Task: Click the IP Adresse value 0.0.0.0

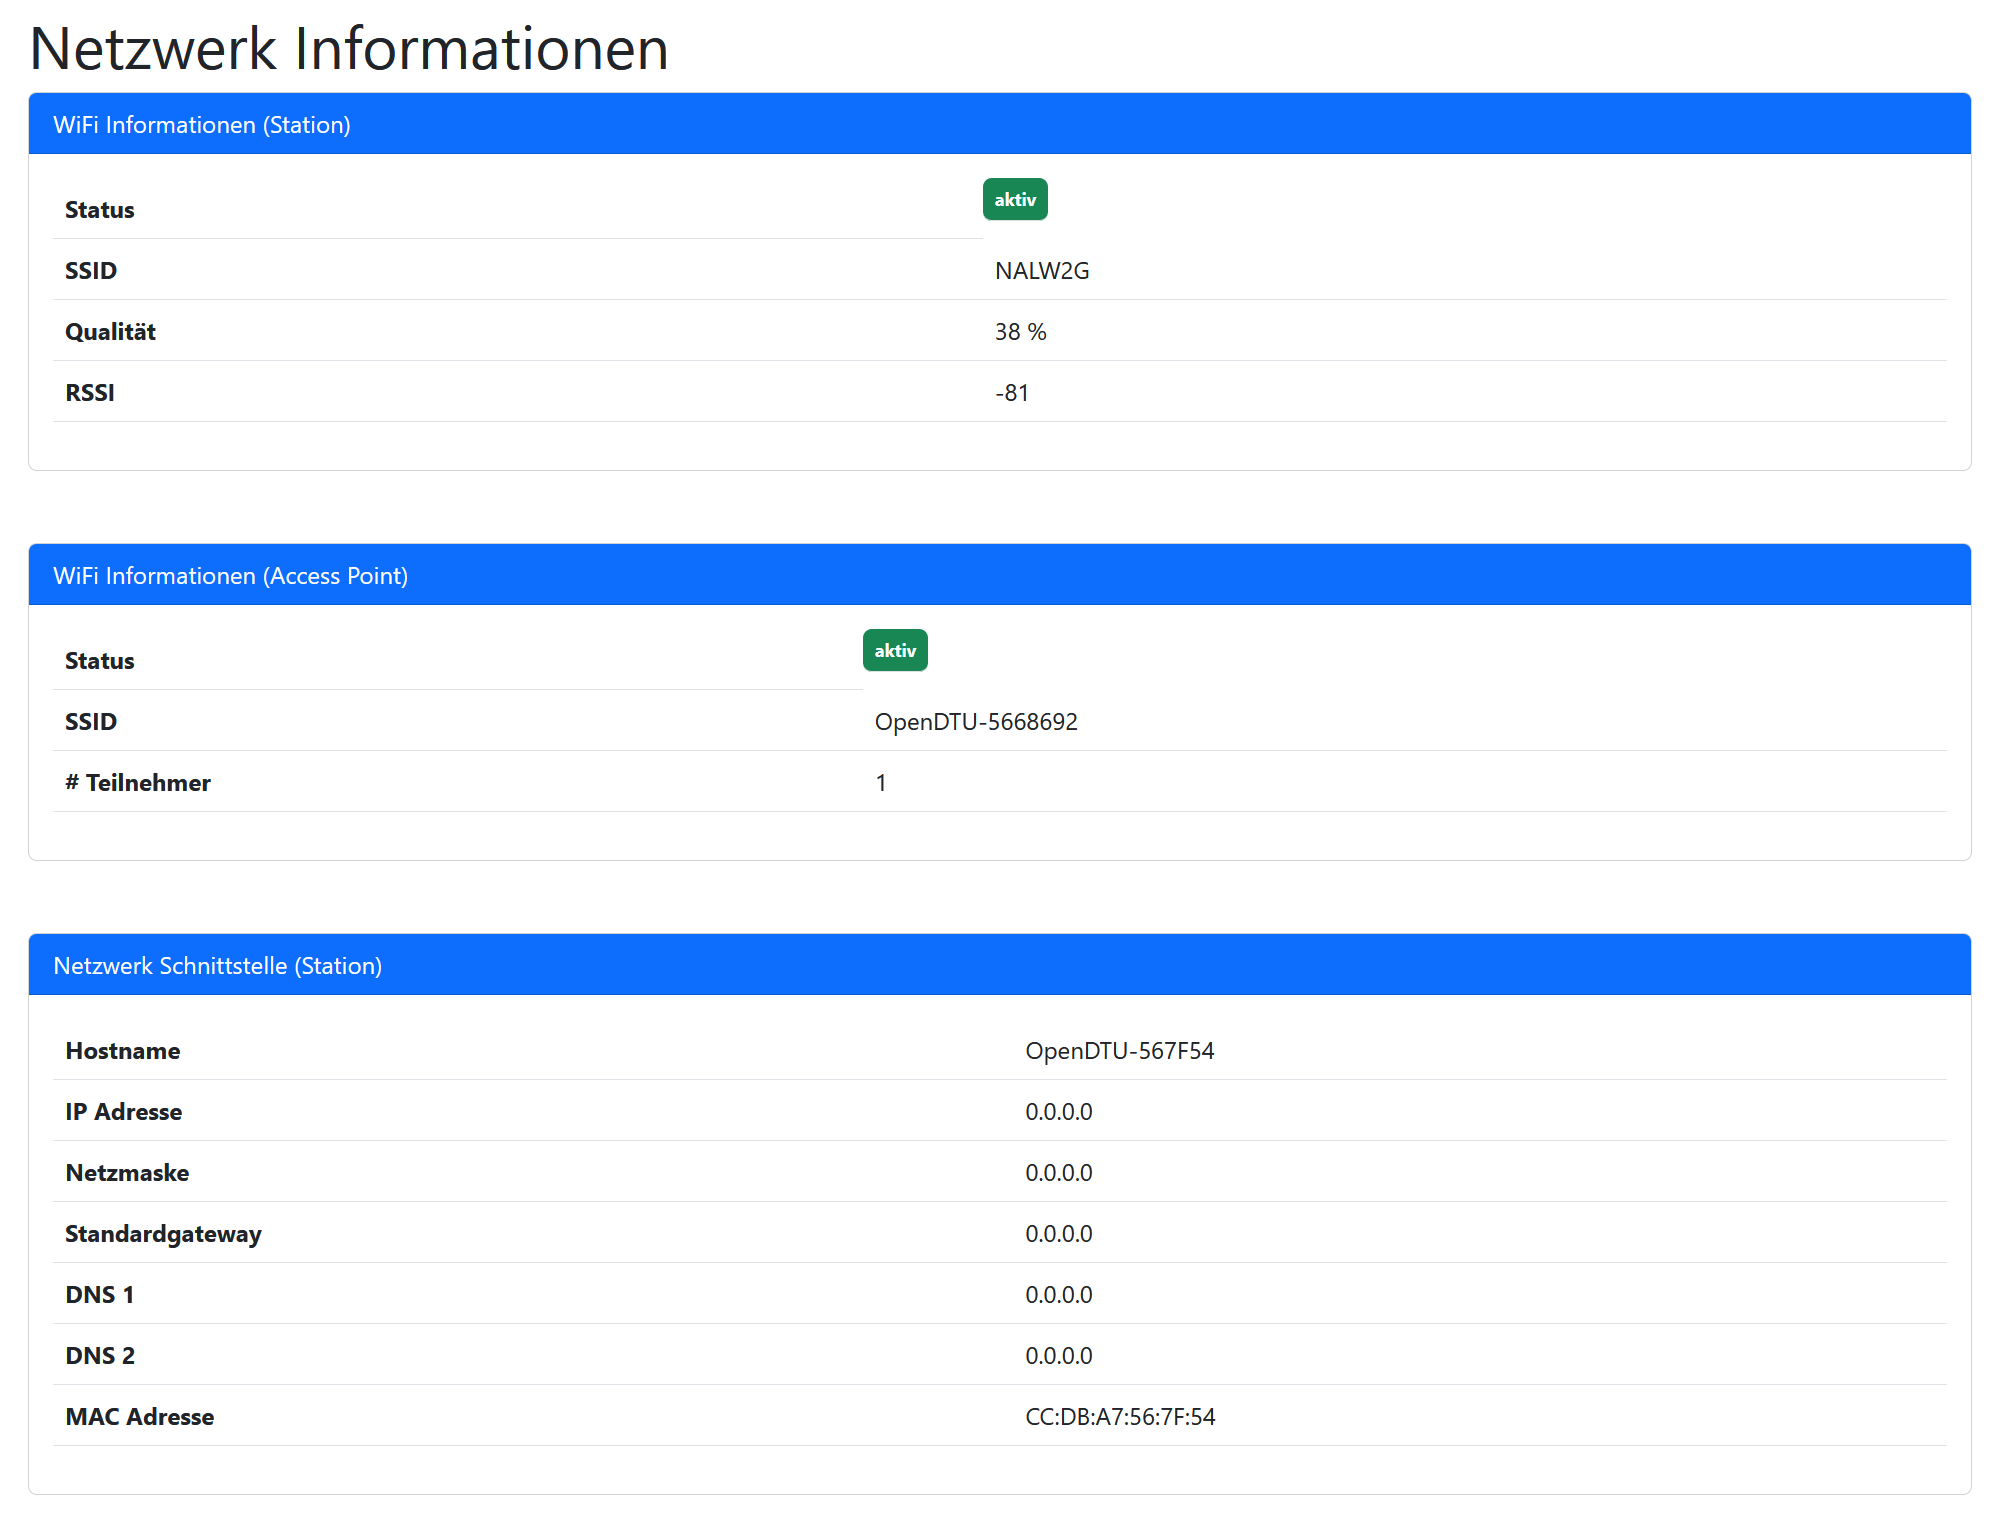Action: tap(1058, 1111)
